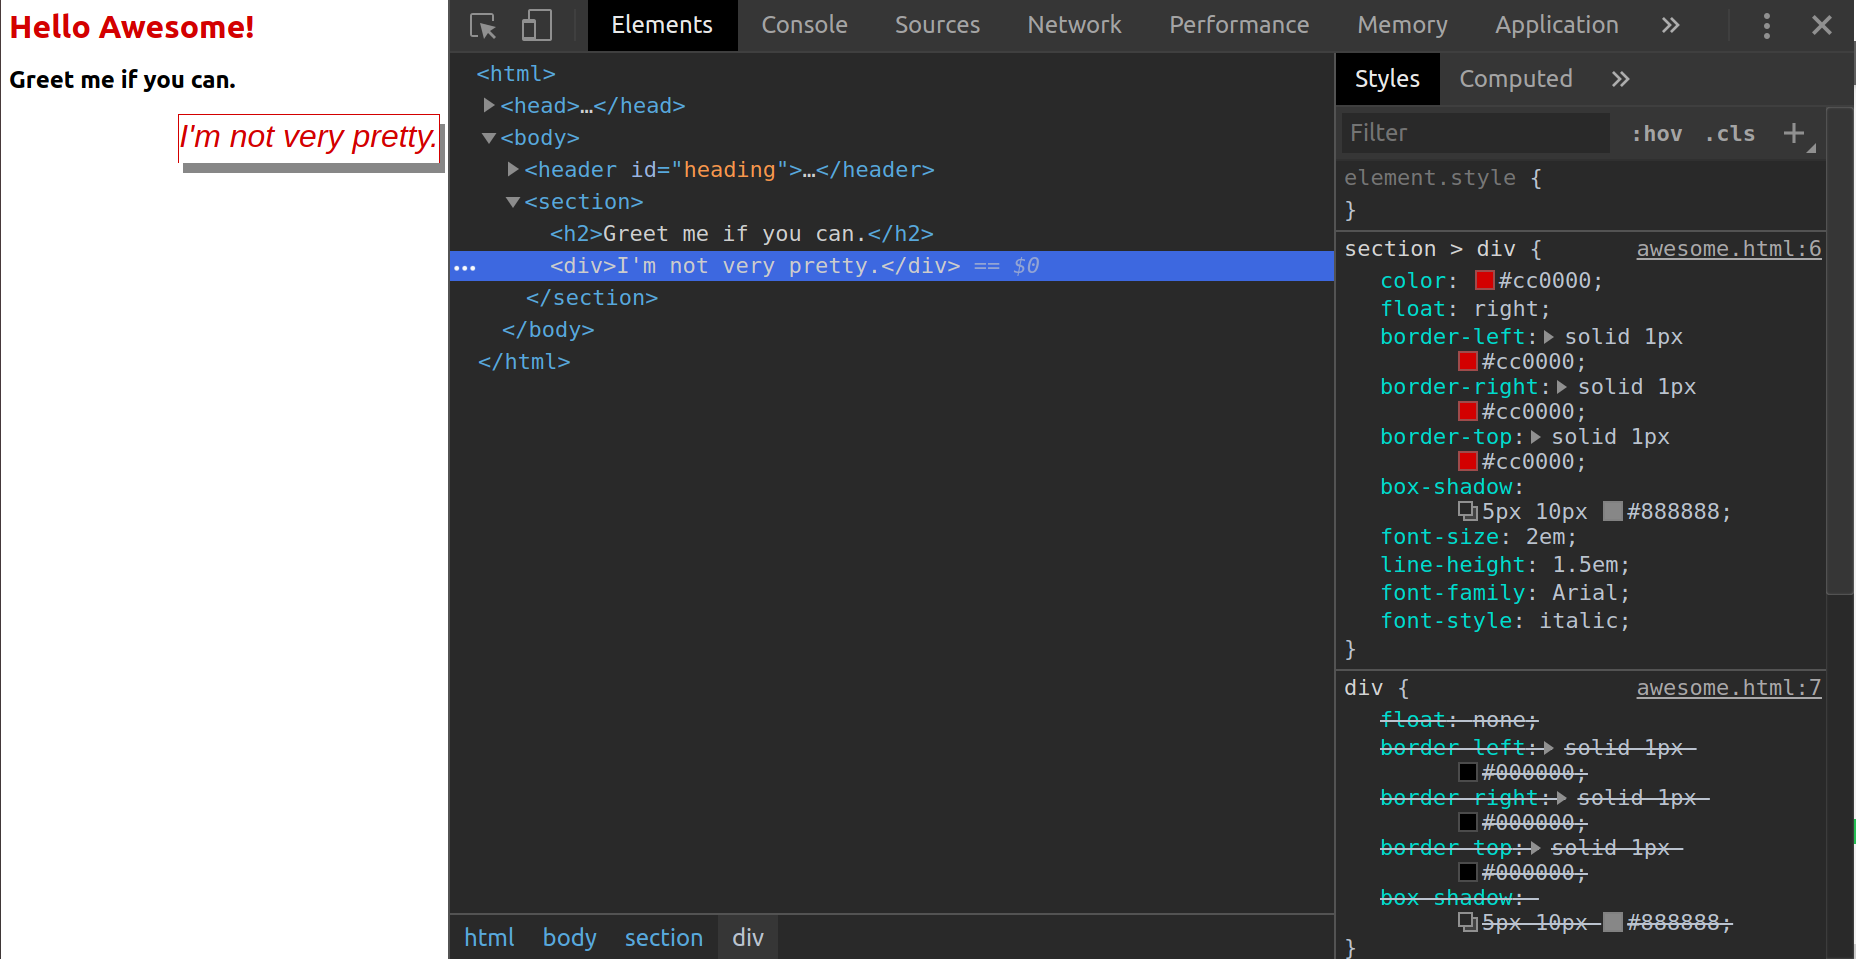Image resolution: width=1856 pixels, height=959 pixels.
Task: Open the Console tab
Action: coord(804,26)
